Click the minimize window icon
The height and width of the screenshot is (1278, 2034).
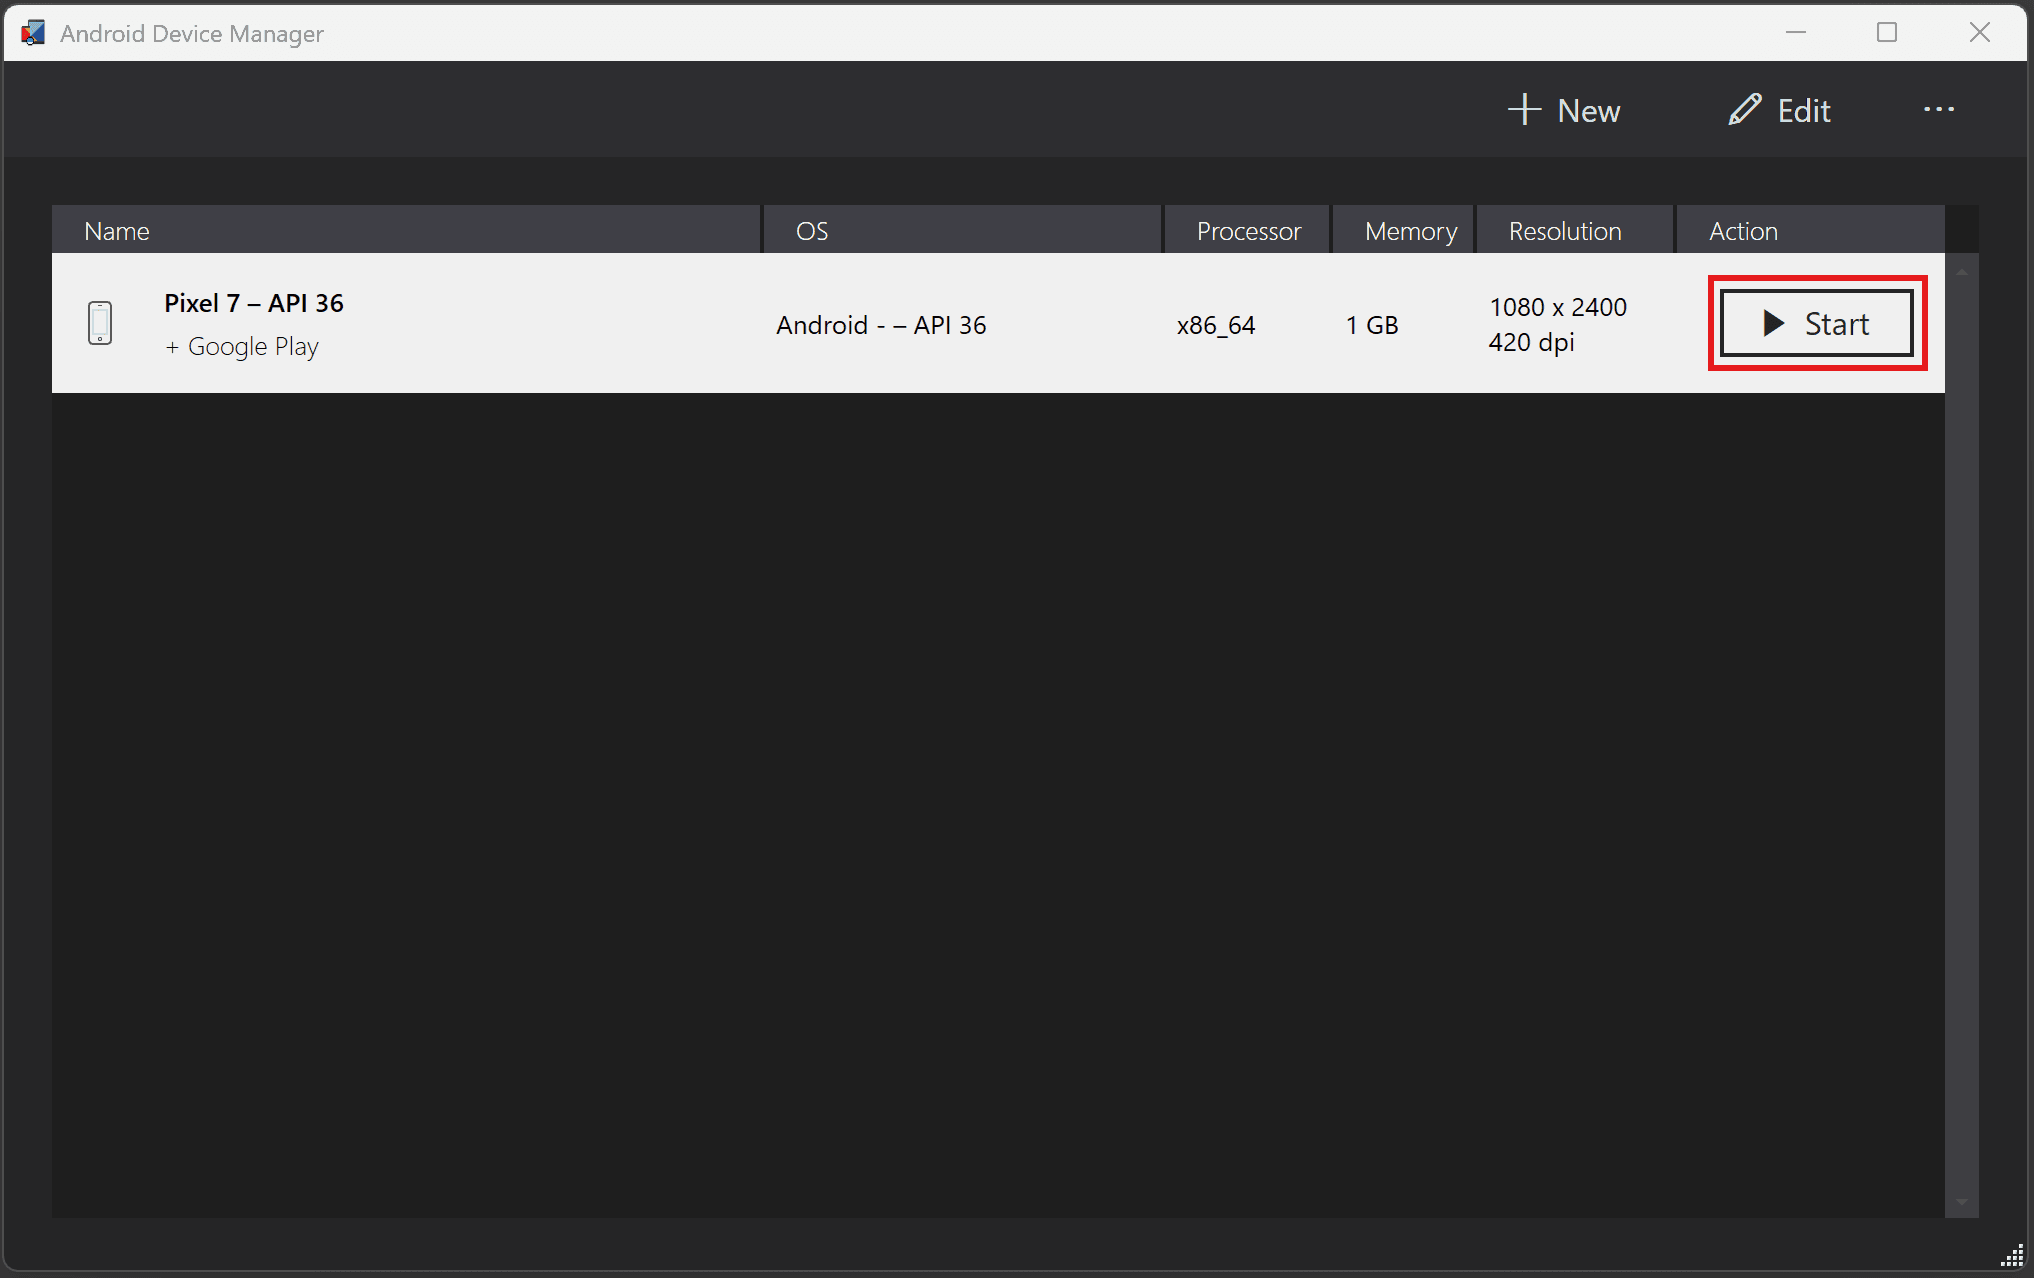point(1796,32)
